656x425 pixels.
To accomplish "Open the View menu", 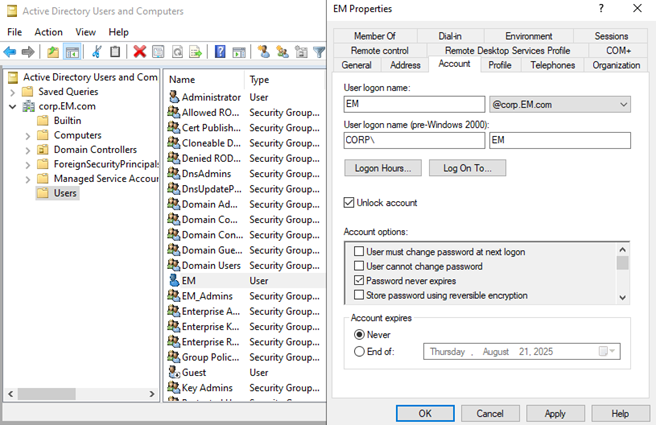I will [x=85, y=32].
